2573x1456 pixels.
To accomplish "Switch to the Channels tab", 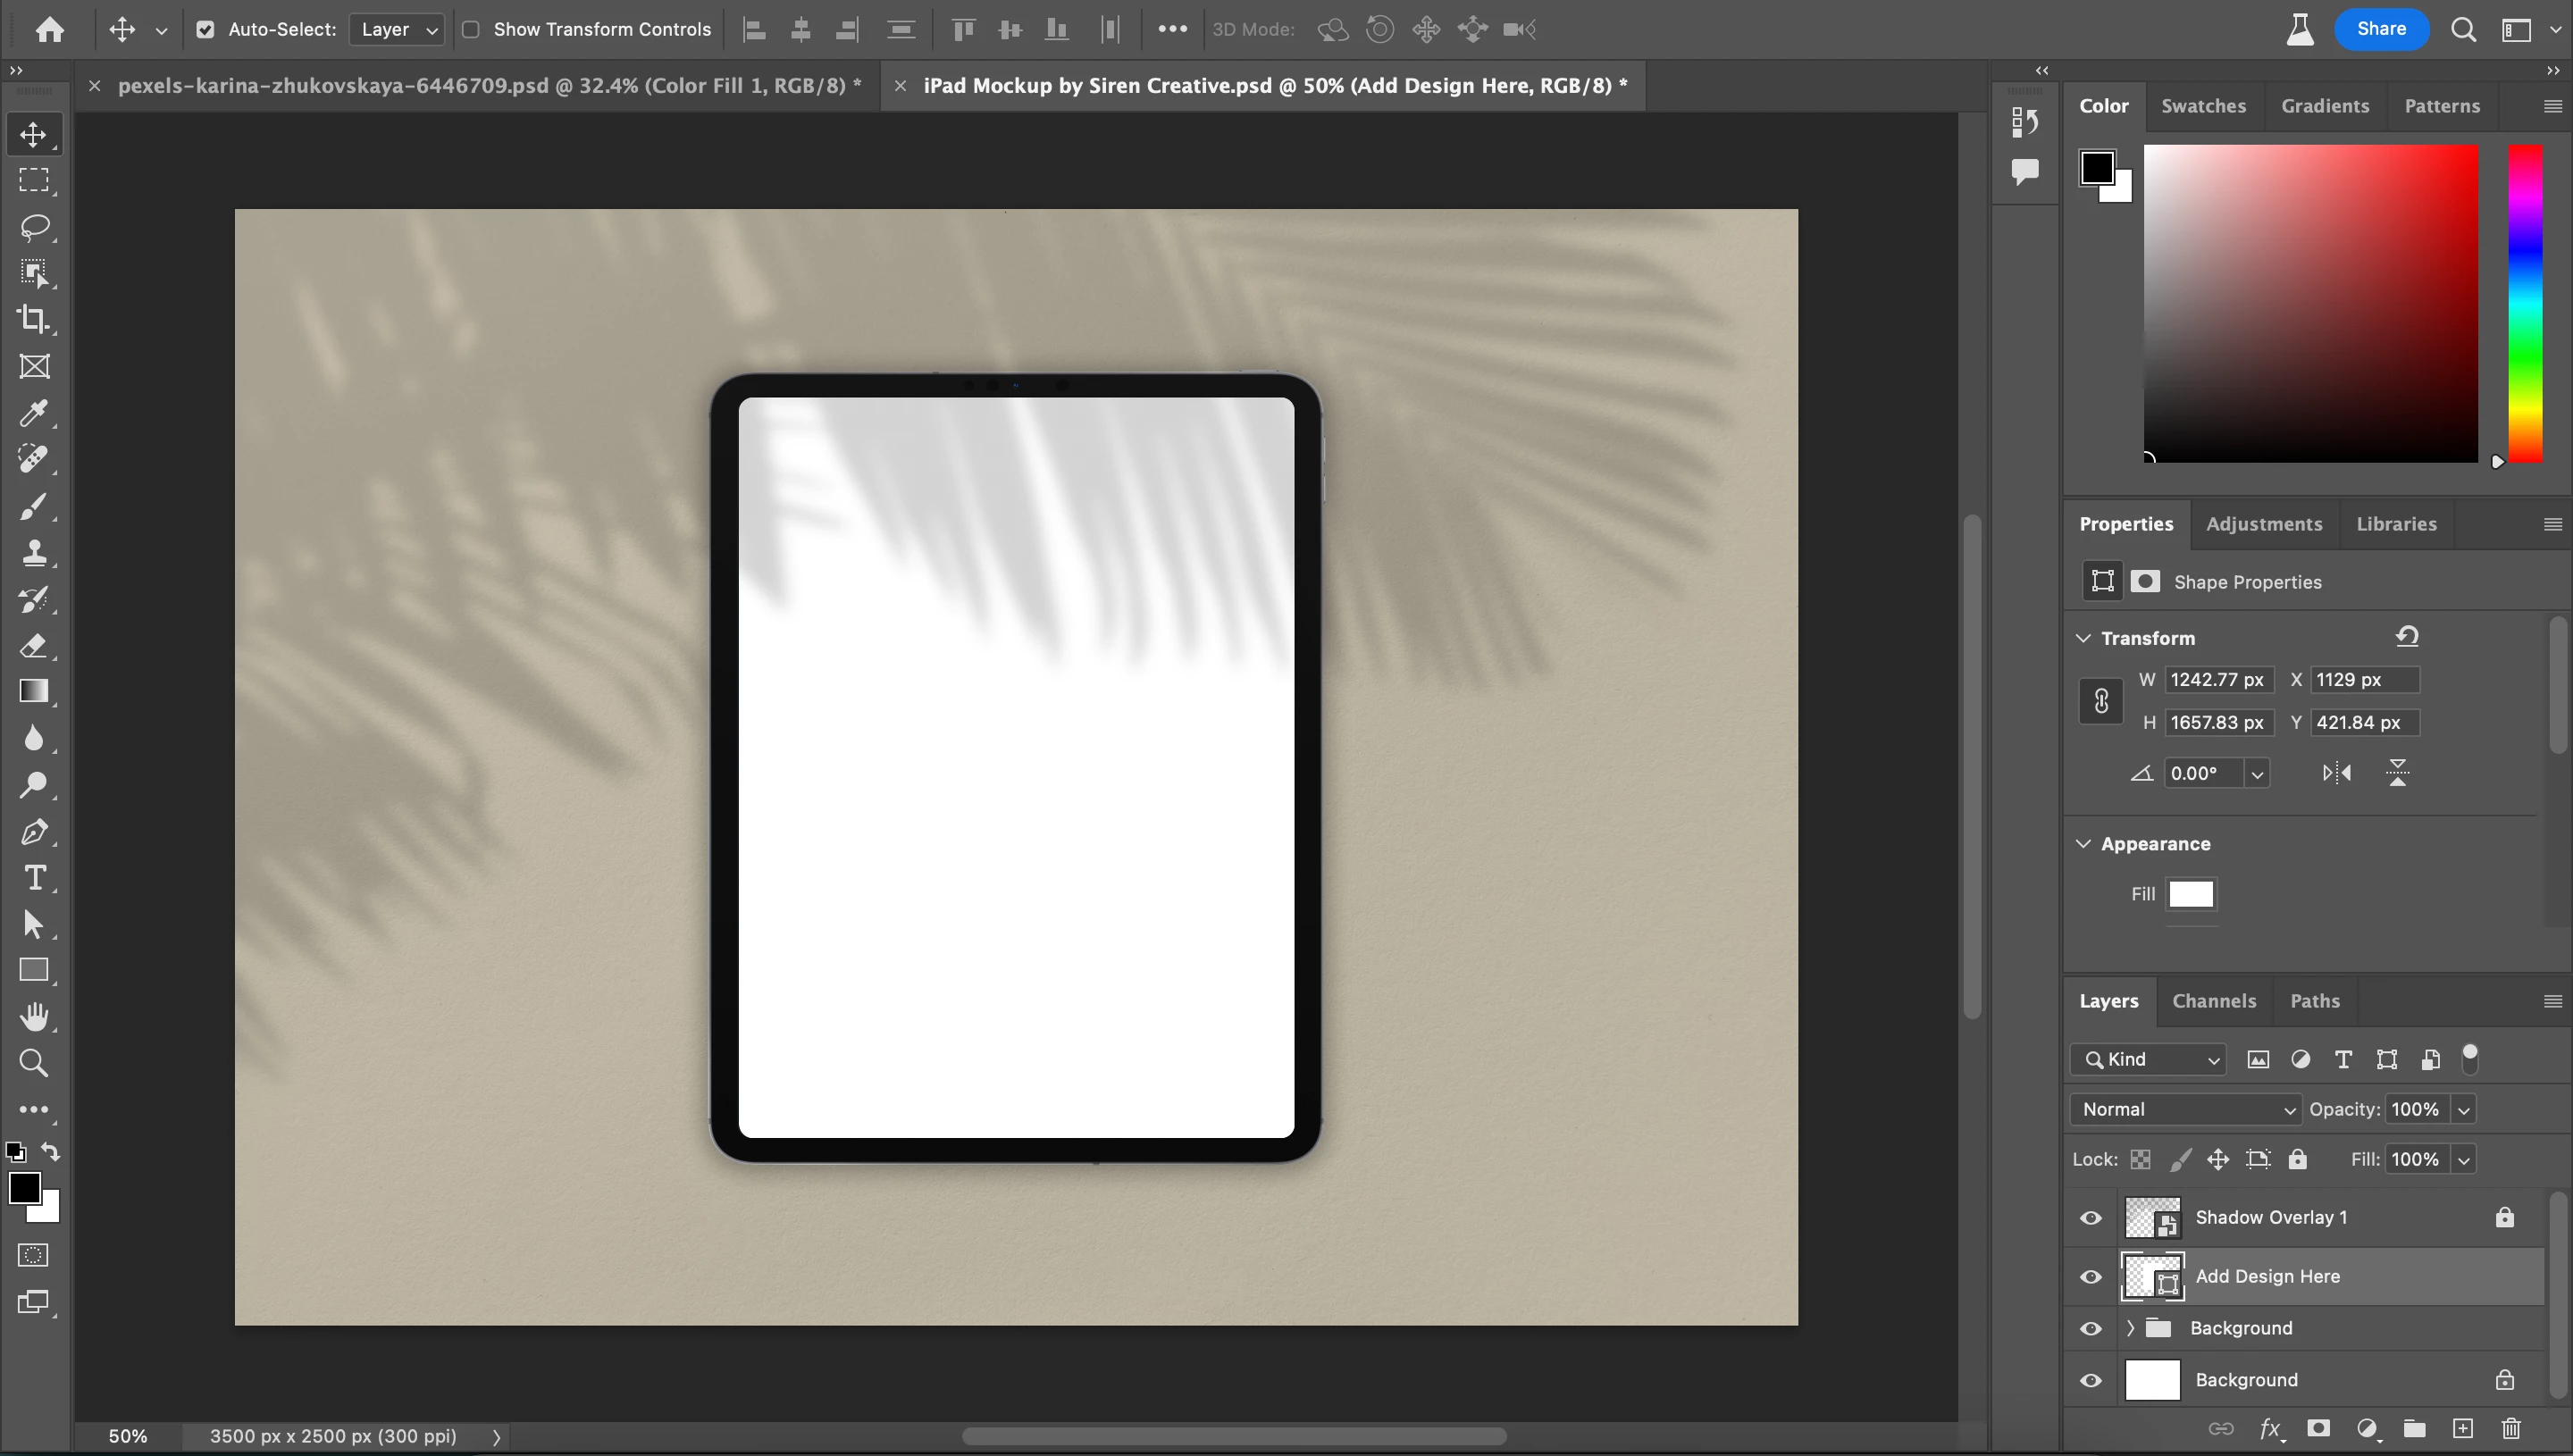I will coord(2213,1001).
